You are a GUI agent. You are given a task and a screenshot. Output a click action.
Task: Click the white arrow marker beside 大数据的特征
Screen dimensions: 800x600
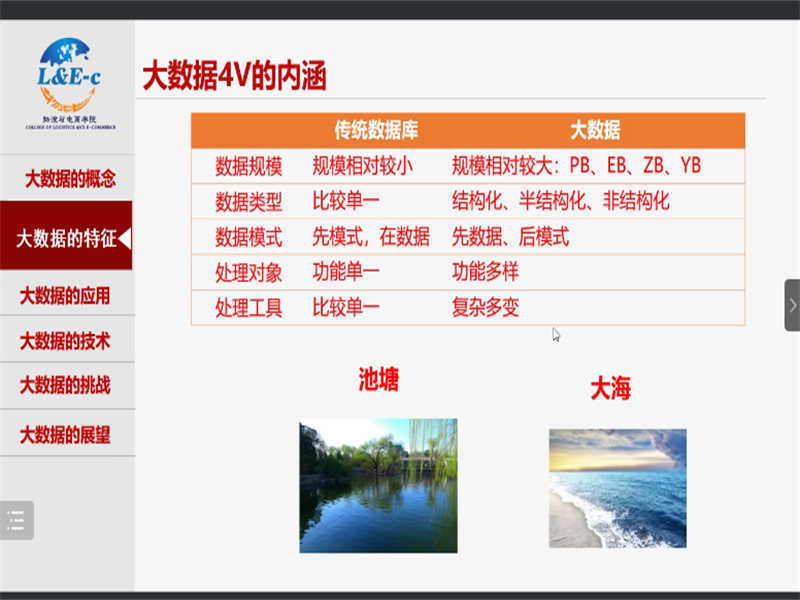click(125, 238)
